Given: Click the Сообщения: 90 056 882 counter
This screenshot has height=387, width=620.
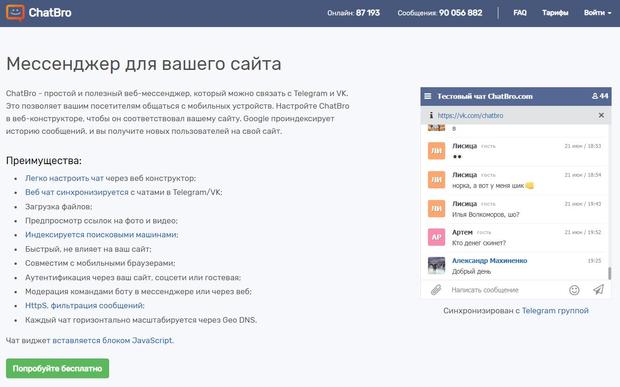Looking at the screenshot, I should [440, 13].
